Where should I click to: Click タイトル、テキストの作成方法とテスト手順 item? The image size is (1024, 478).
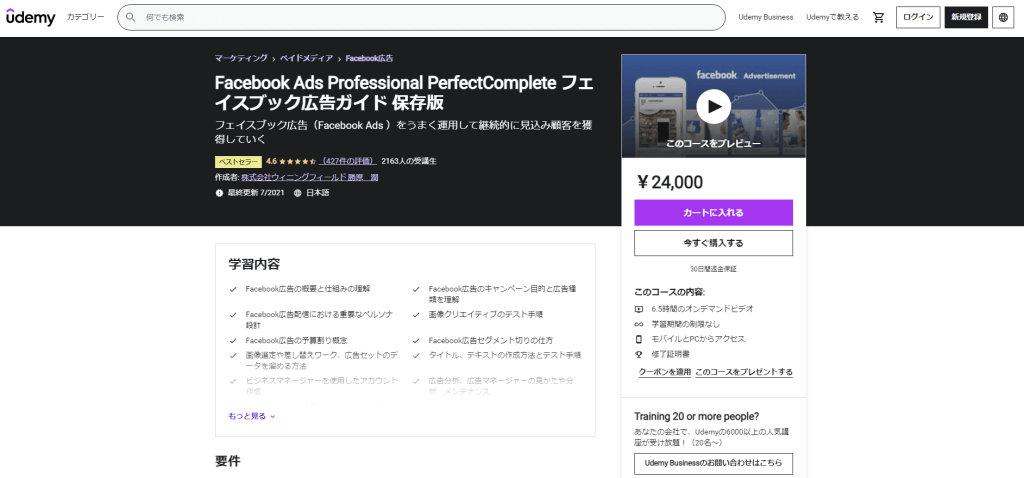505,355
